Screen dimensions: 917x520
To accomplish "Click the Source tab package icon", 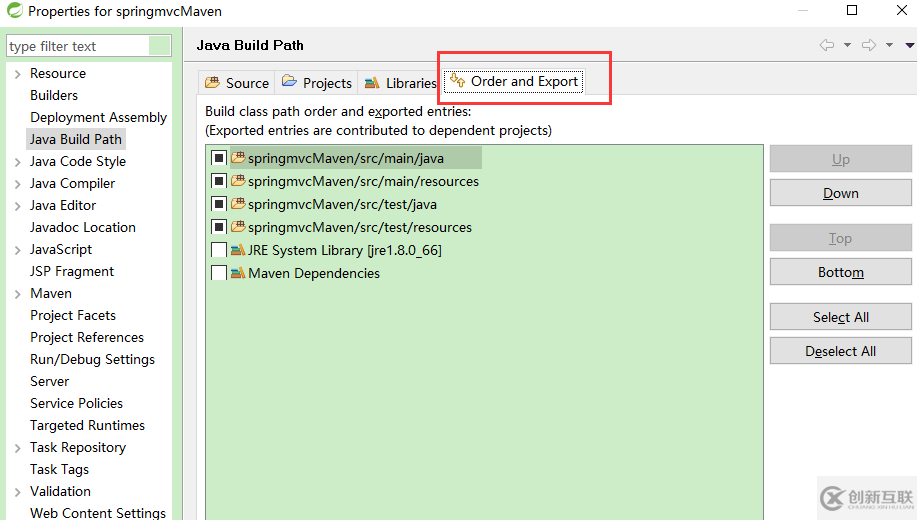I will pyautogui.click(x=212, y=83).
